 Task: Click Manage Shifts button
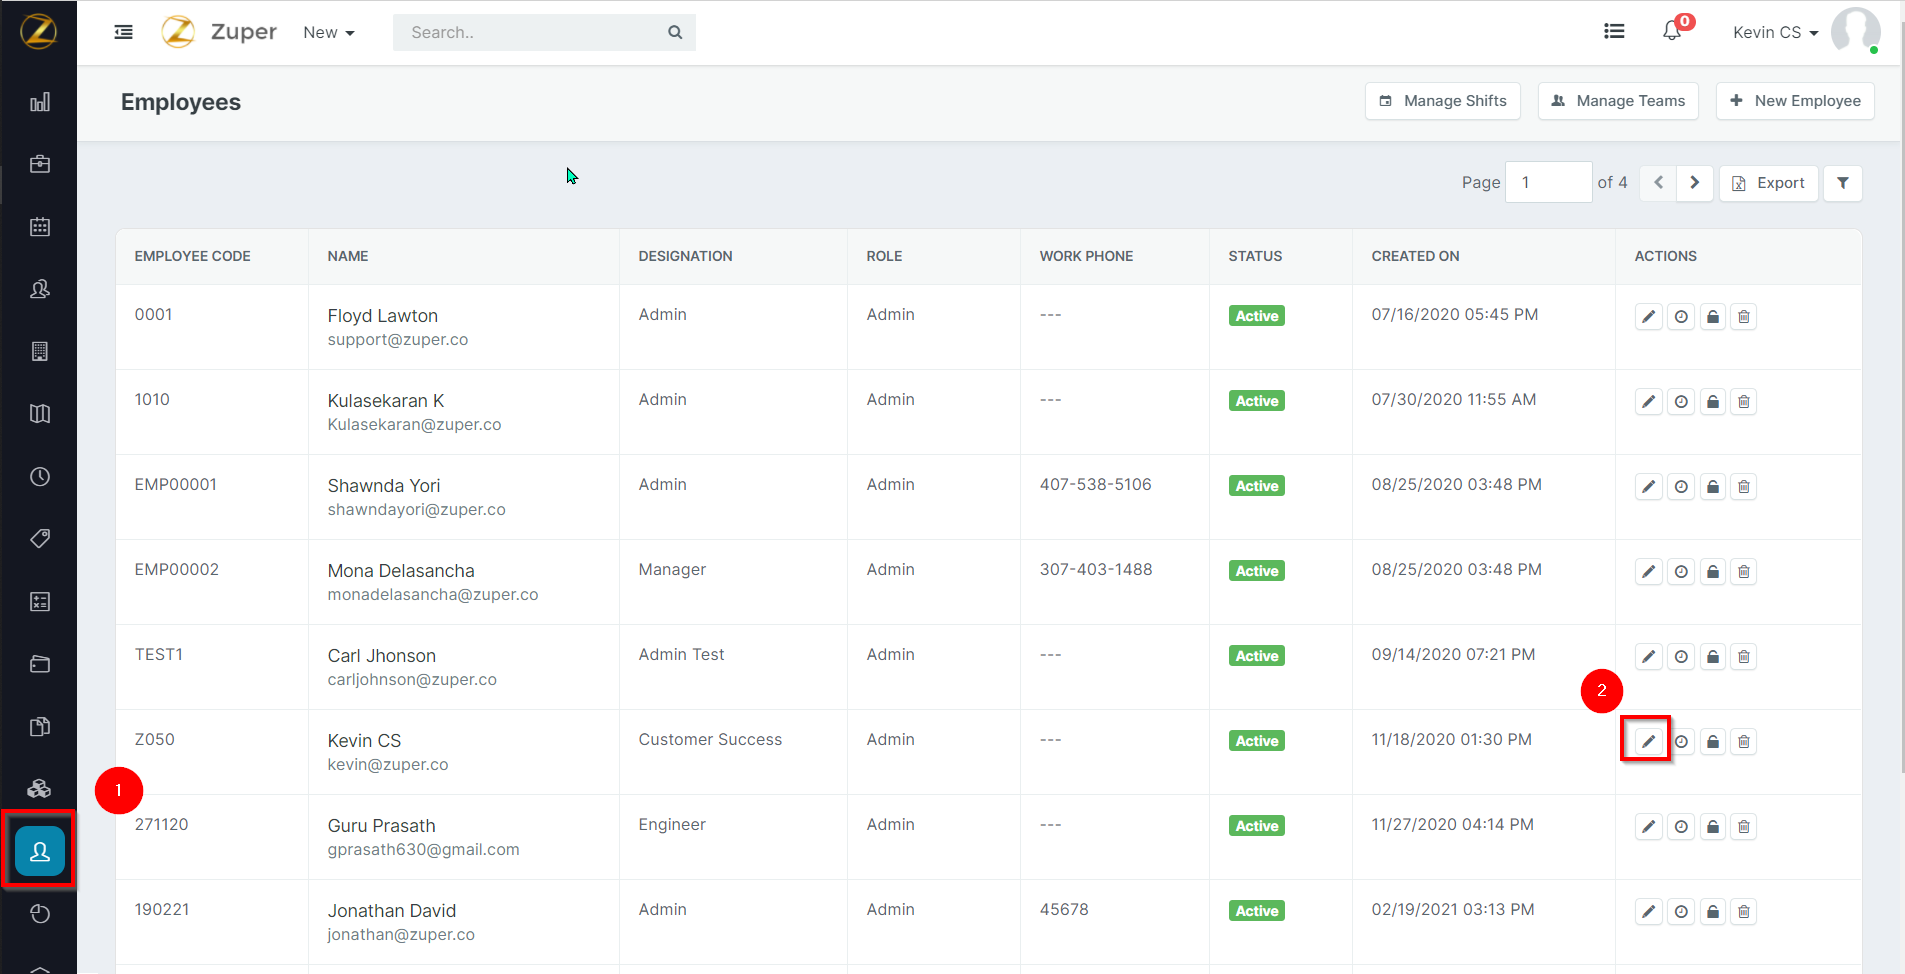click(1442, 101)
